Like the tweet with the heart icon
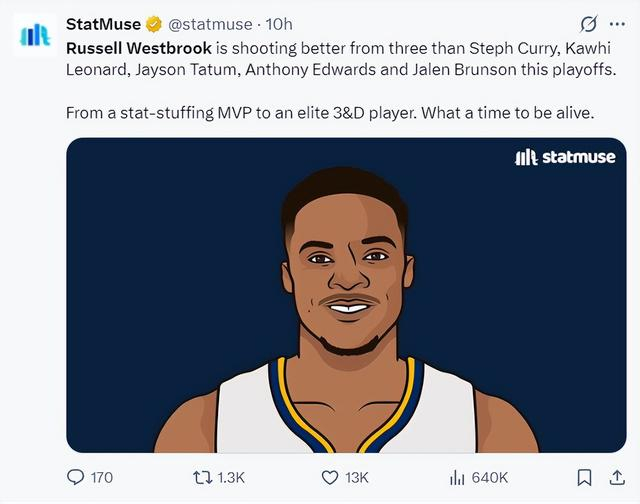The width and height of the screenshot is (640, 504). click(330, 478)
